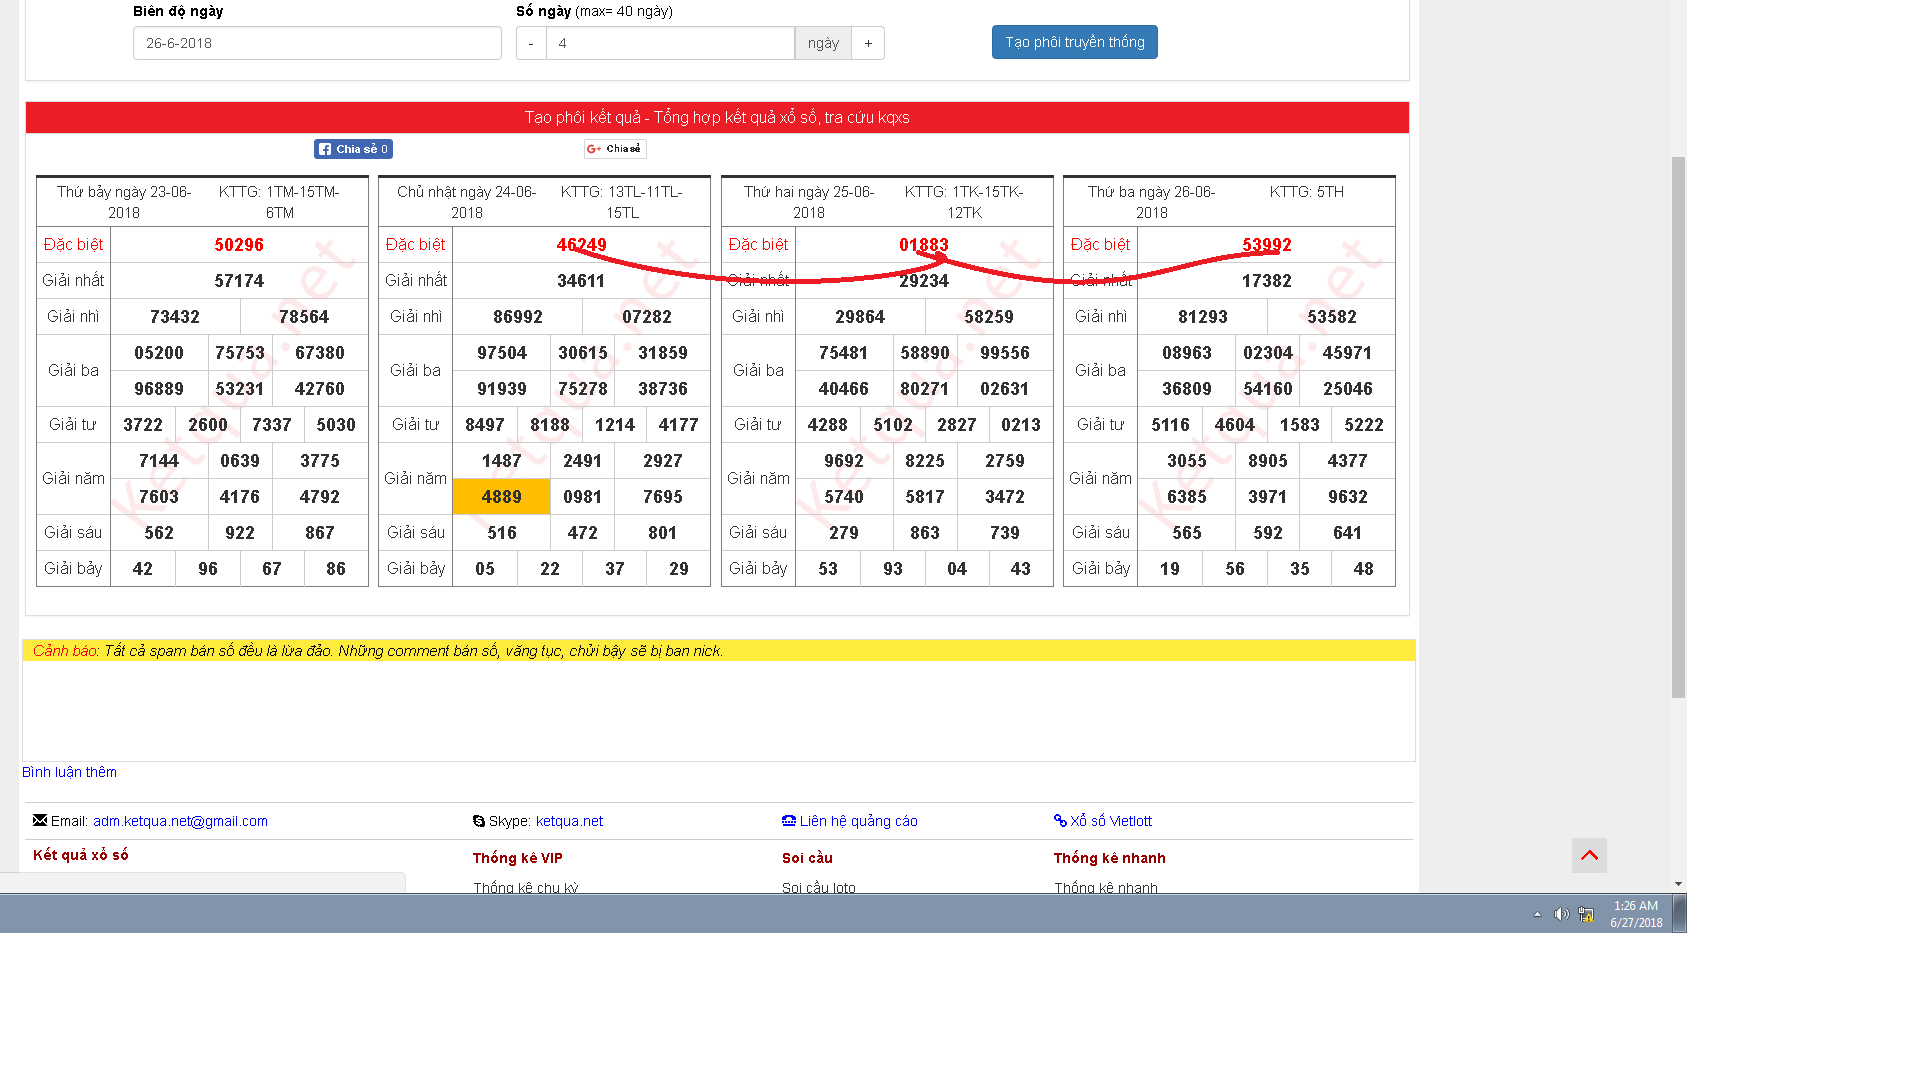Click the email envelope icon
Screen dimensions: 1920x1080
point(40,820)
